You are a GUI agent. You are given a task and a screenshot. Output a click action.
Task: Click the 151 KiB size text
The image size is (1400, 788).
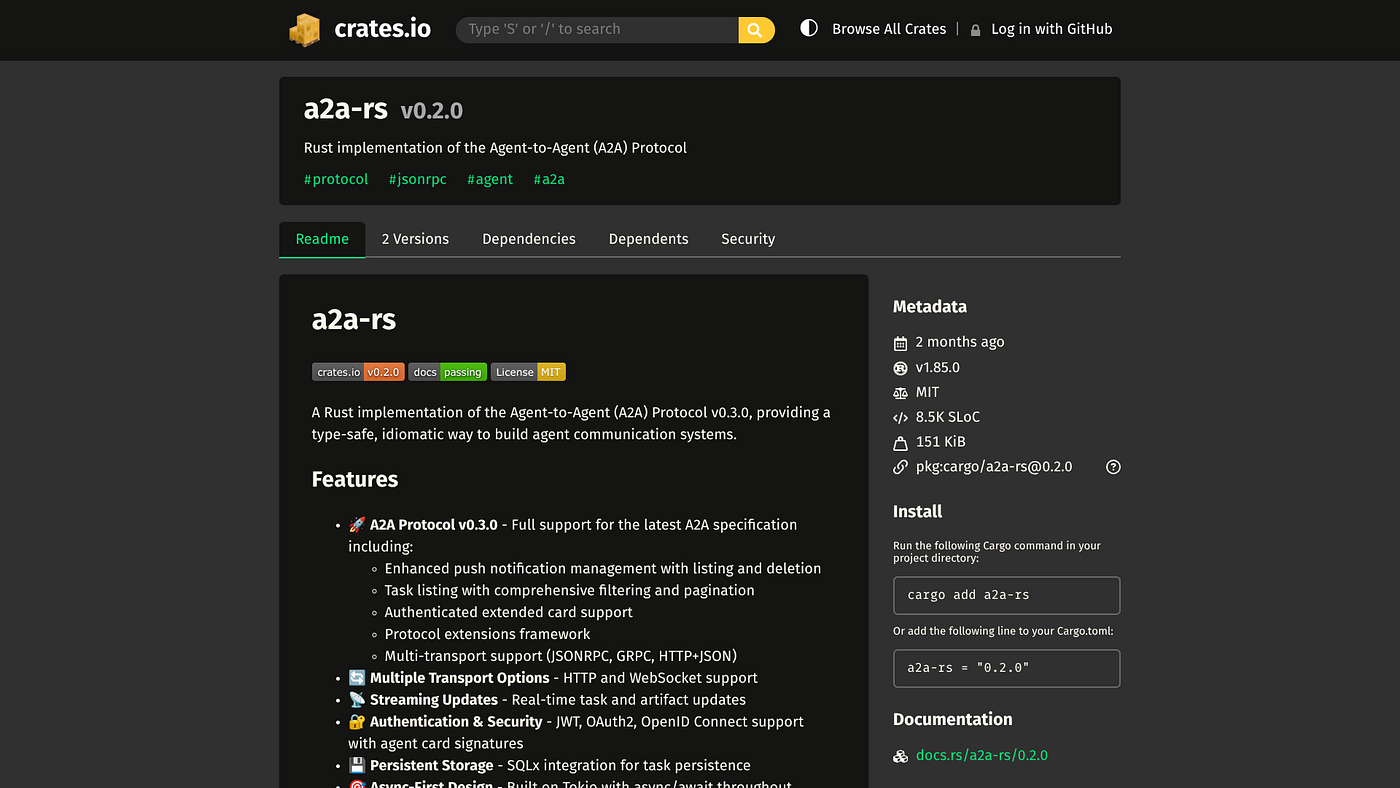pos(941,442)
